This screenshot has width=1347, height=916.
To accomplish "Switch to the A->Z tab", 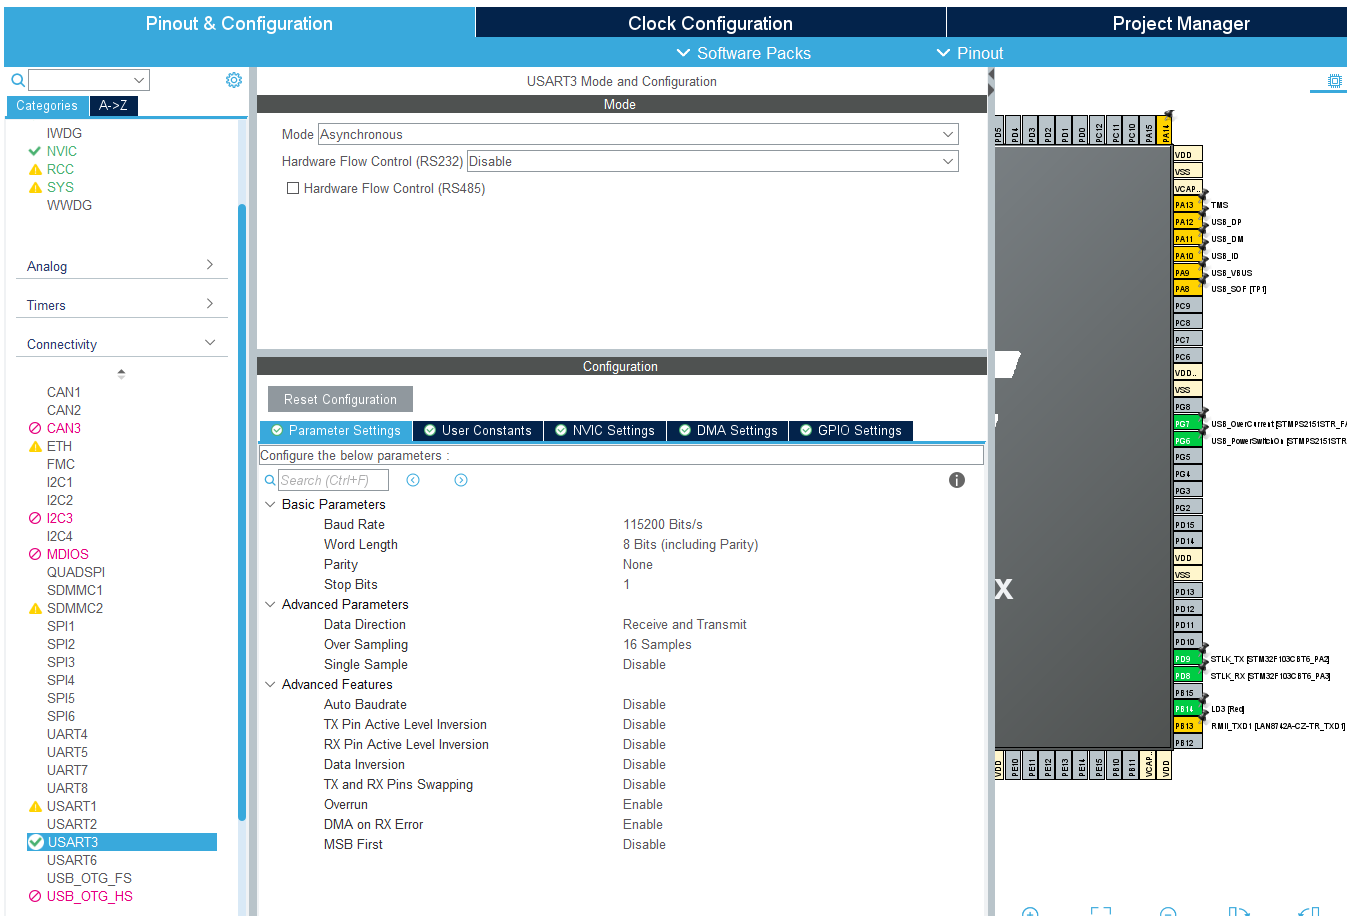I will click(113, 105).
